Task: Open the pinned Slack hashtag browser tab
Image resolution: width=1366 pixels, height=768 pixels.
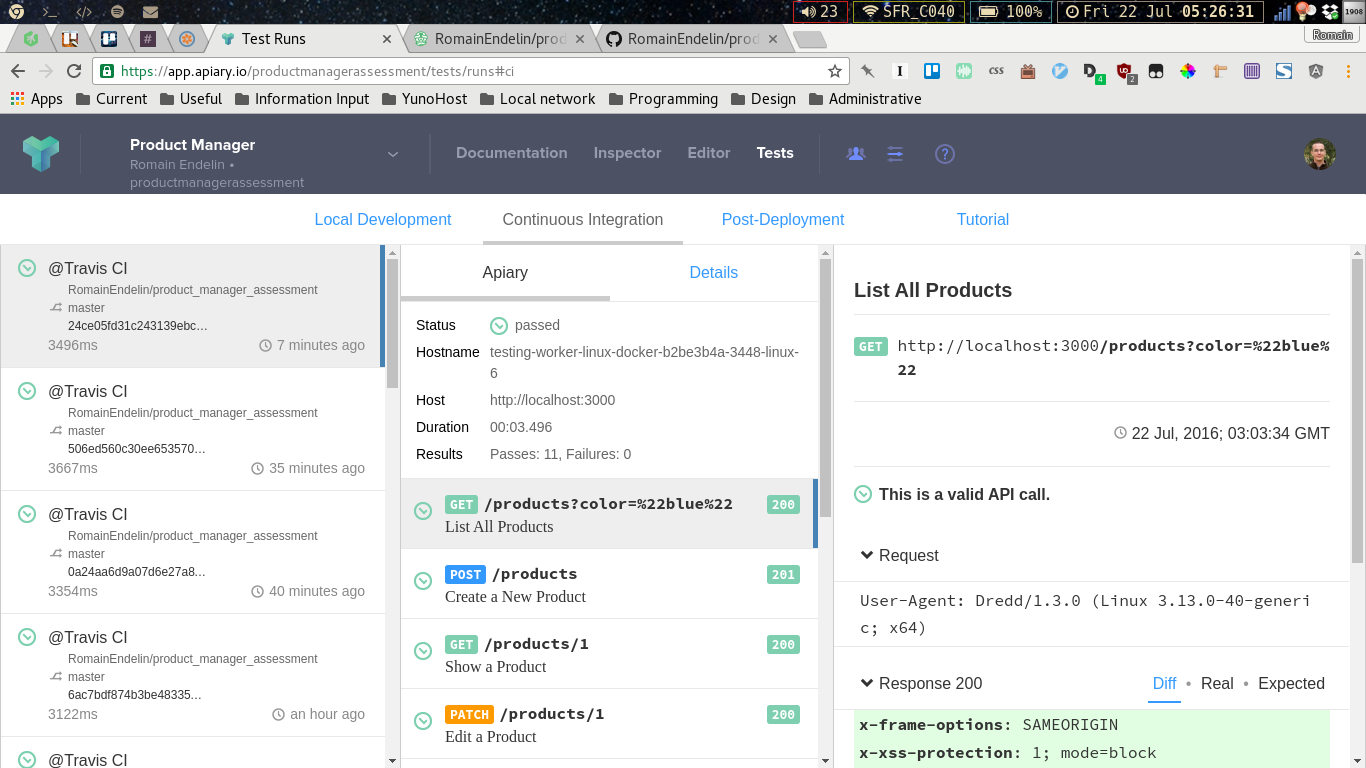Action: [x=147, y=39]
